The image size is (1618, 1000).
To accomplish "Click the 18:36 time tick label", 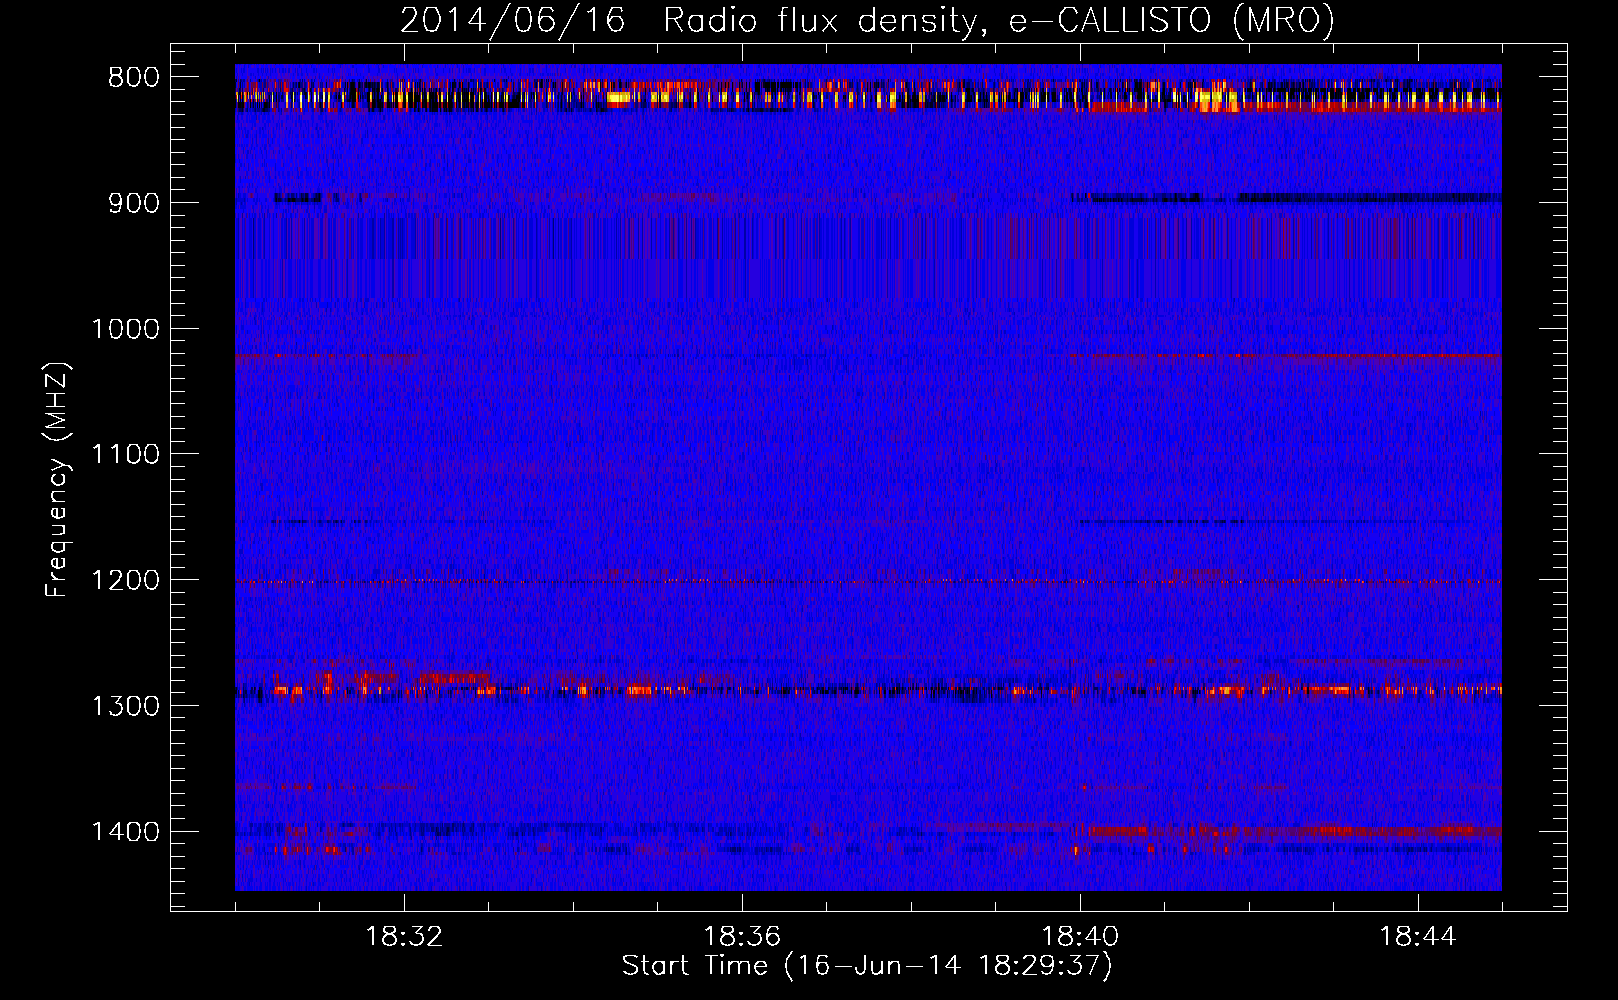I will [742, 937].
